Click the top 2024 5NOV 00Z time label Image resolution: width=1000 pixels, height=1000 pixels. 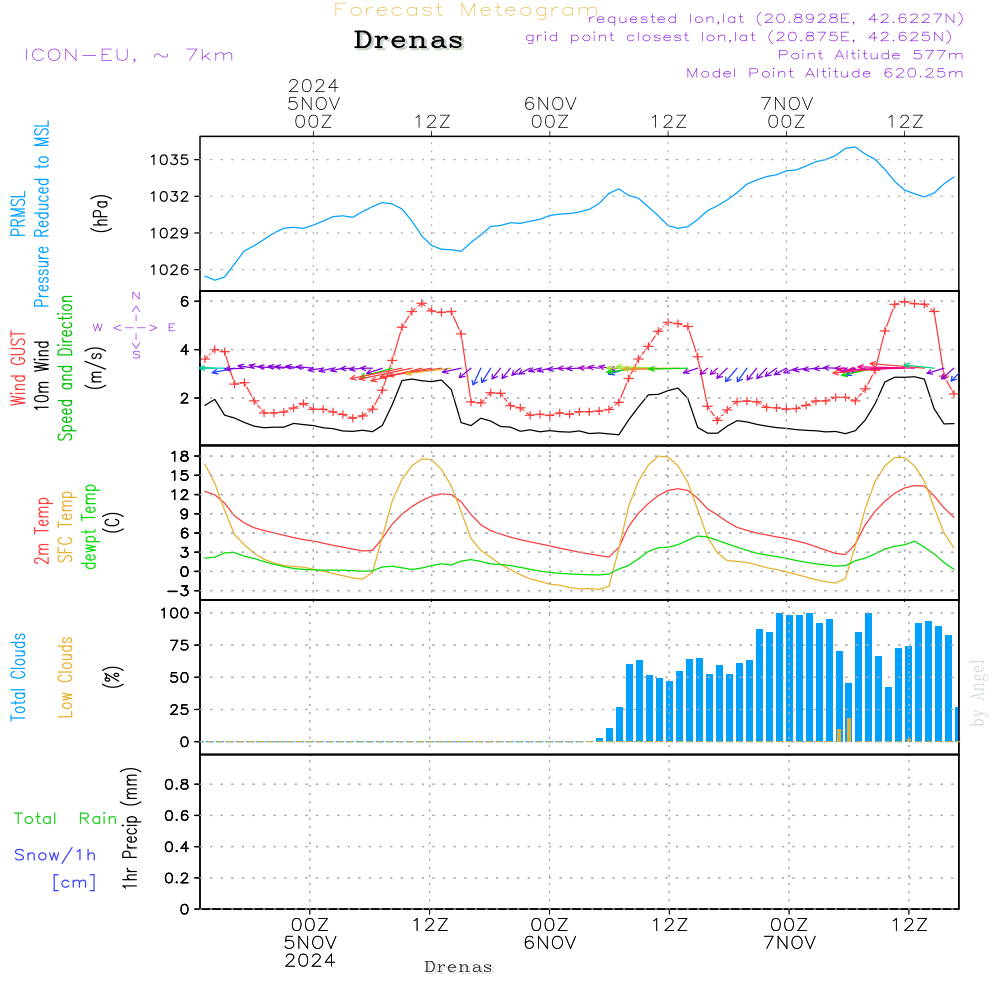point(313,104)
